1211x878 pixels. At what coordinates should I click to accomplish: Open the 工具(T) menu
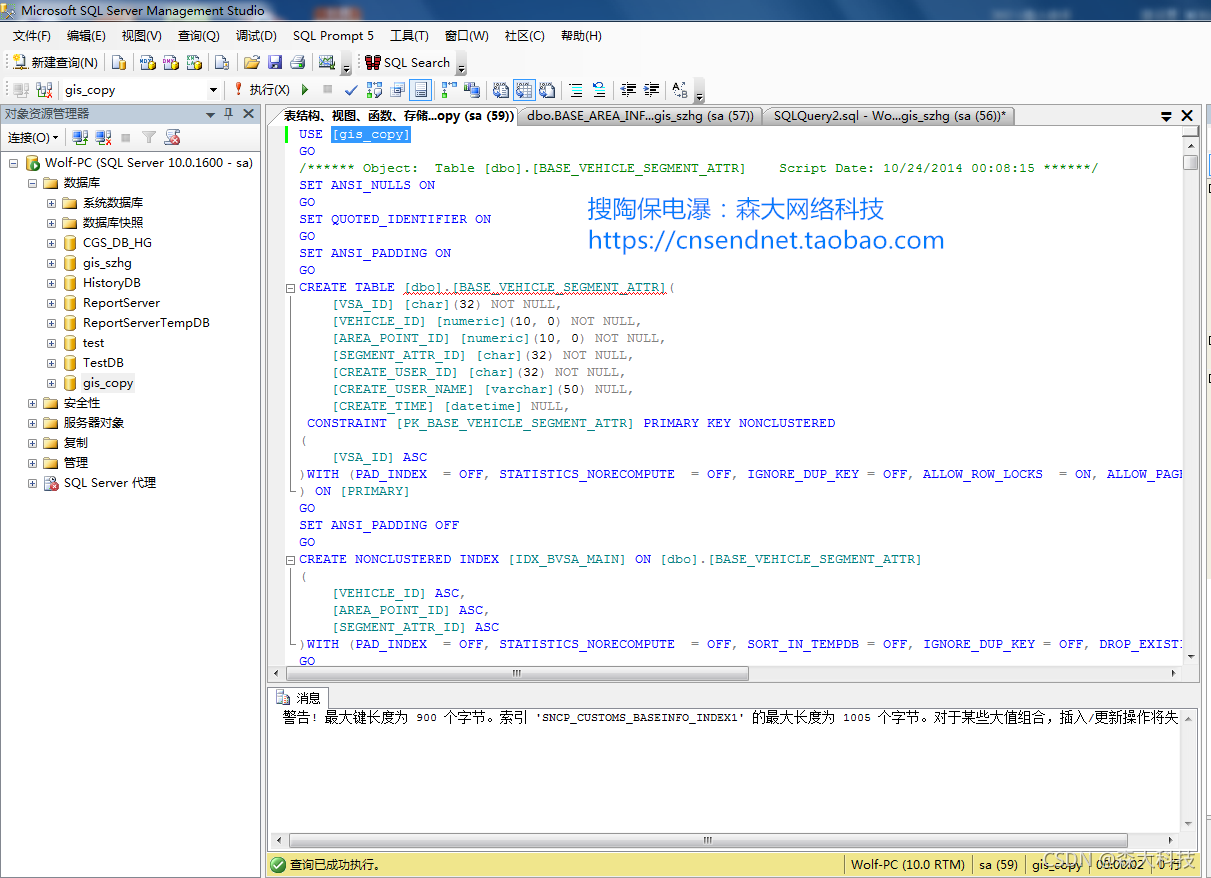[x=409, y=36]
